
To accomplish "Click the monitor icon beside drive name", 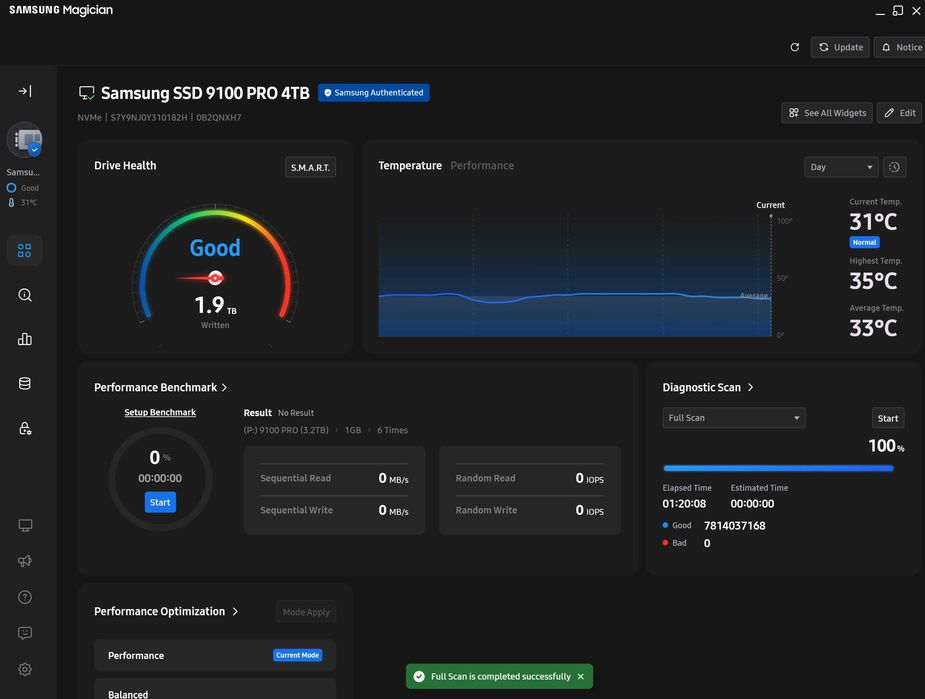I will pyautogui.click(x=87, y=93).
